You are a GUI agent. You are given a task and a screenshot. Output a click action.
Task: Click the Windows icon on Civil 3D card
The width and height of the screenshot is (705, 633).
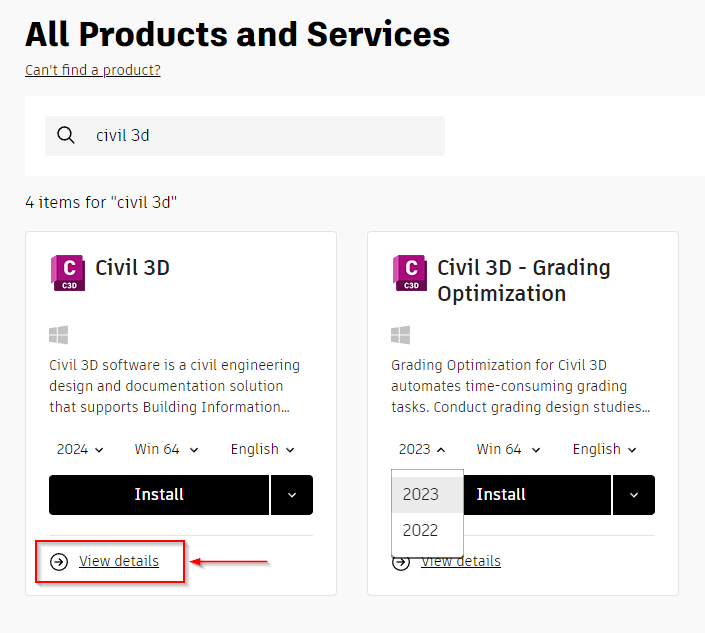pos(59,335)
